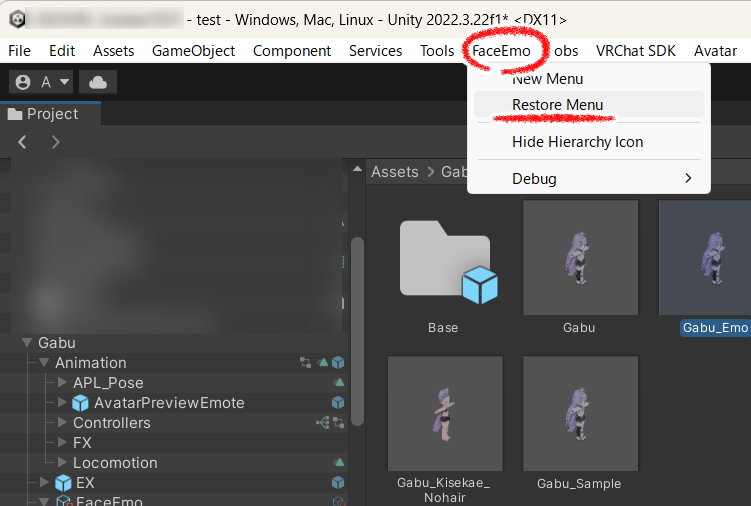Click New Menu in FaceEmo dropdown
The width and height of the screenshot is (751, 506).
pos(547,78)
